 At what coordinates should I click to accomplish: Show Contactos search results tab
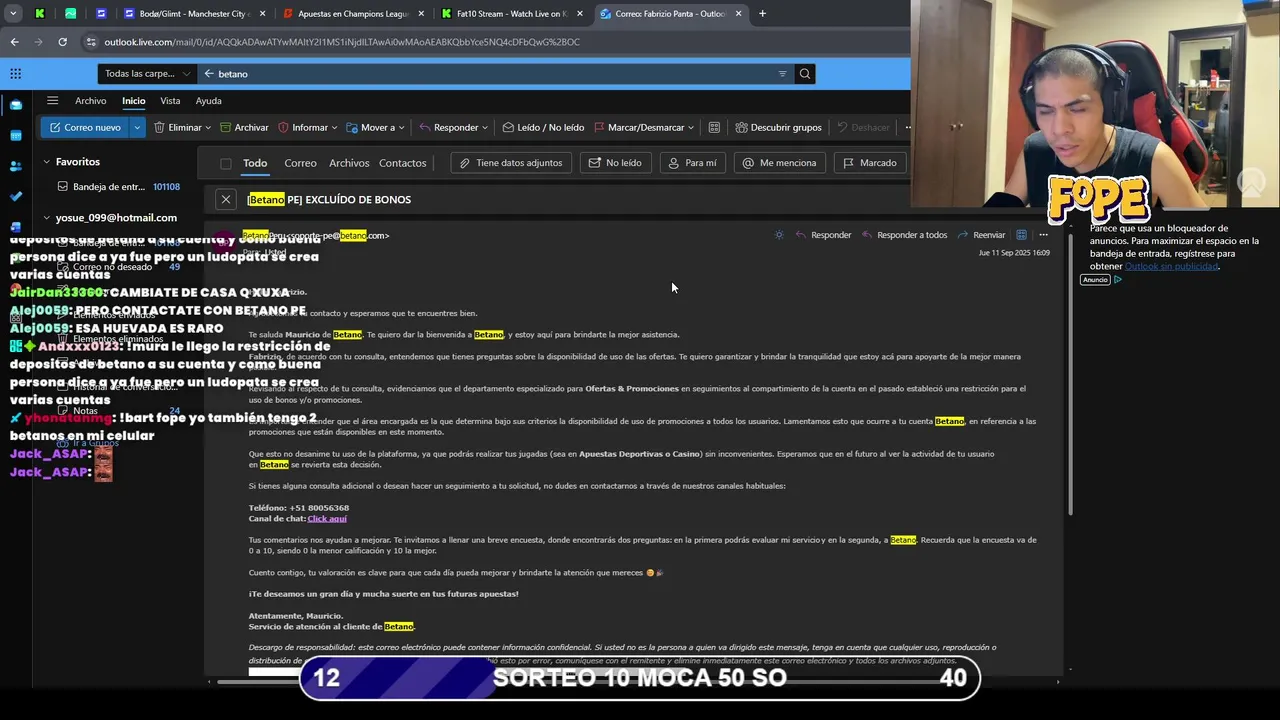[402, 163]
